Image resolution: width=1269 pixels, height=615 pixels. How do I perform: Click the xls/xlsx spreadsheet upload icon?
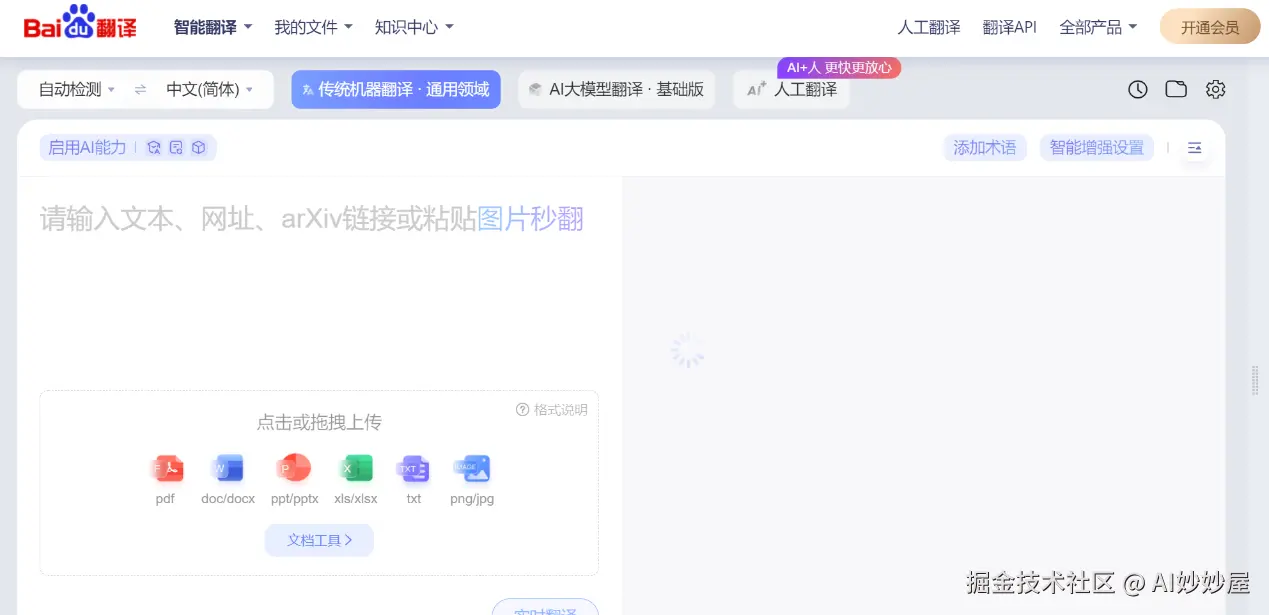[356, 468]
